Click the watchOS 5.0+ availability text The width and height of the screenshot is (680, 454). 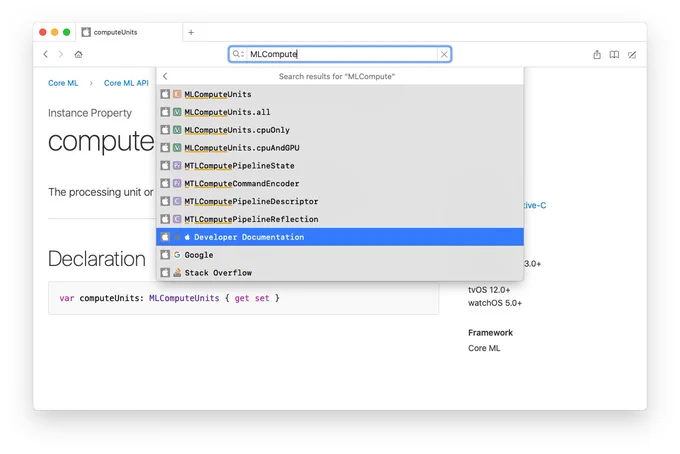[495, 303]
